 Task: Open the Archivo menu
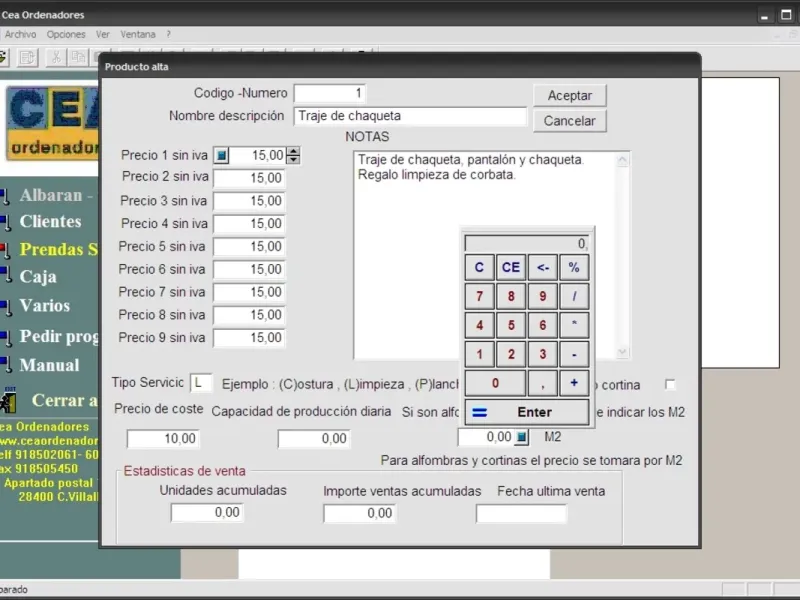coord(20,34)
